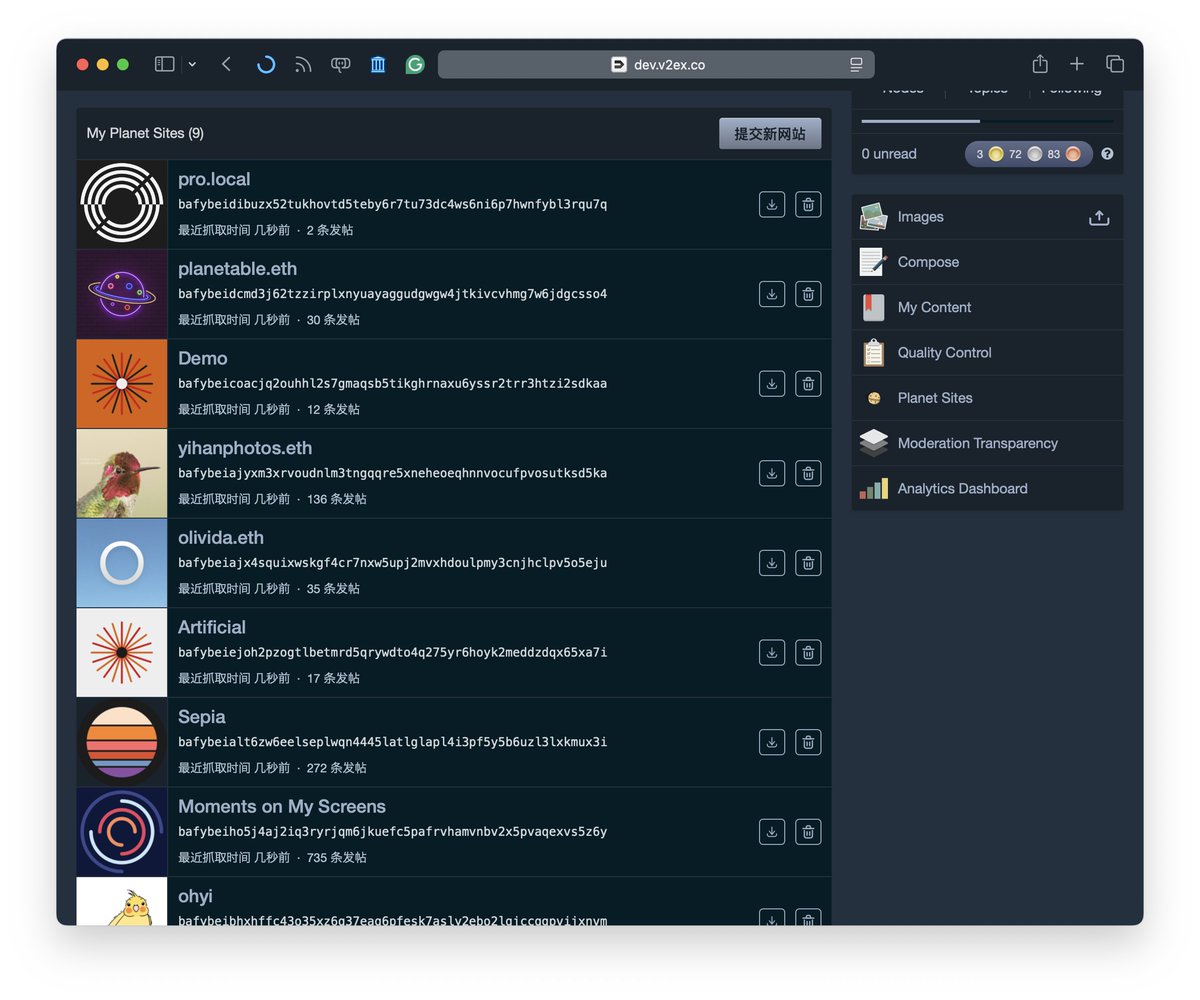Click the Safari page loading indicator

266,64
